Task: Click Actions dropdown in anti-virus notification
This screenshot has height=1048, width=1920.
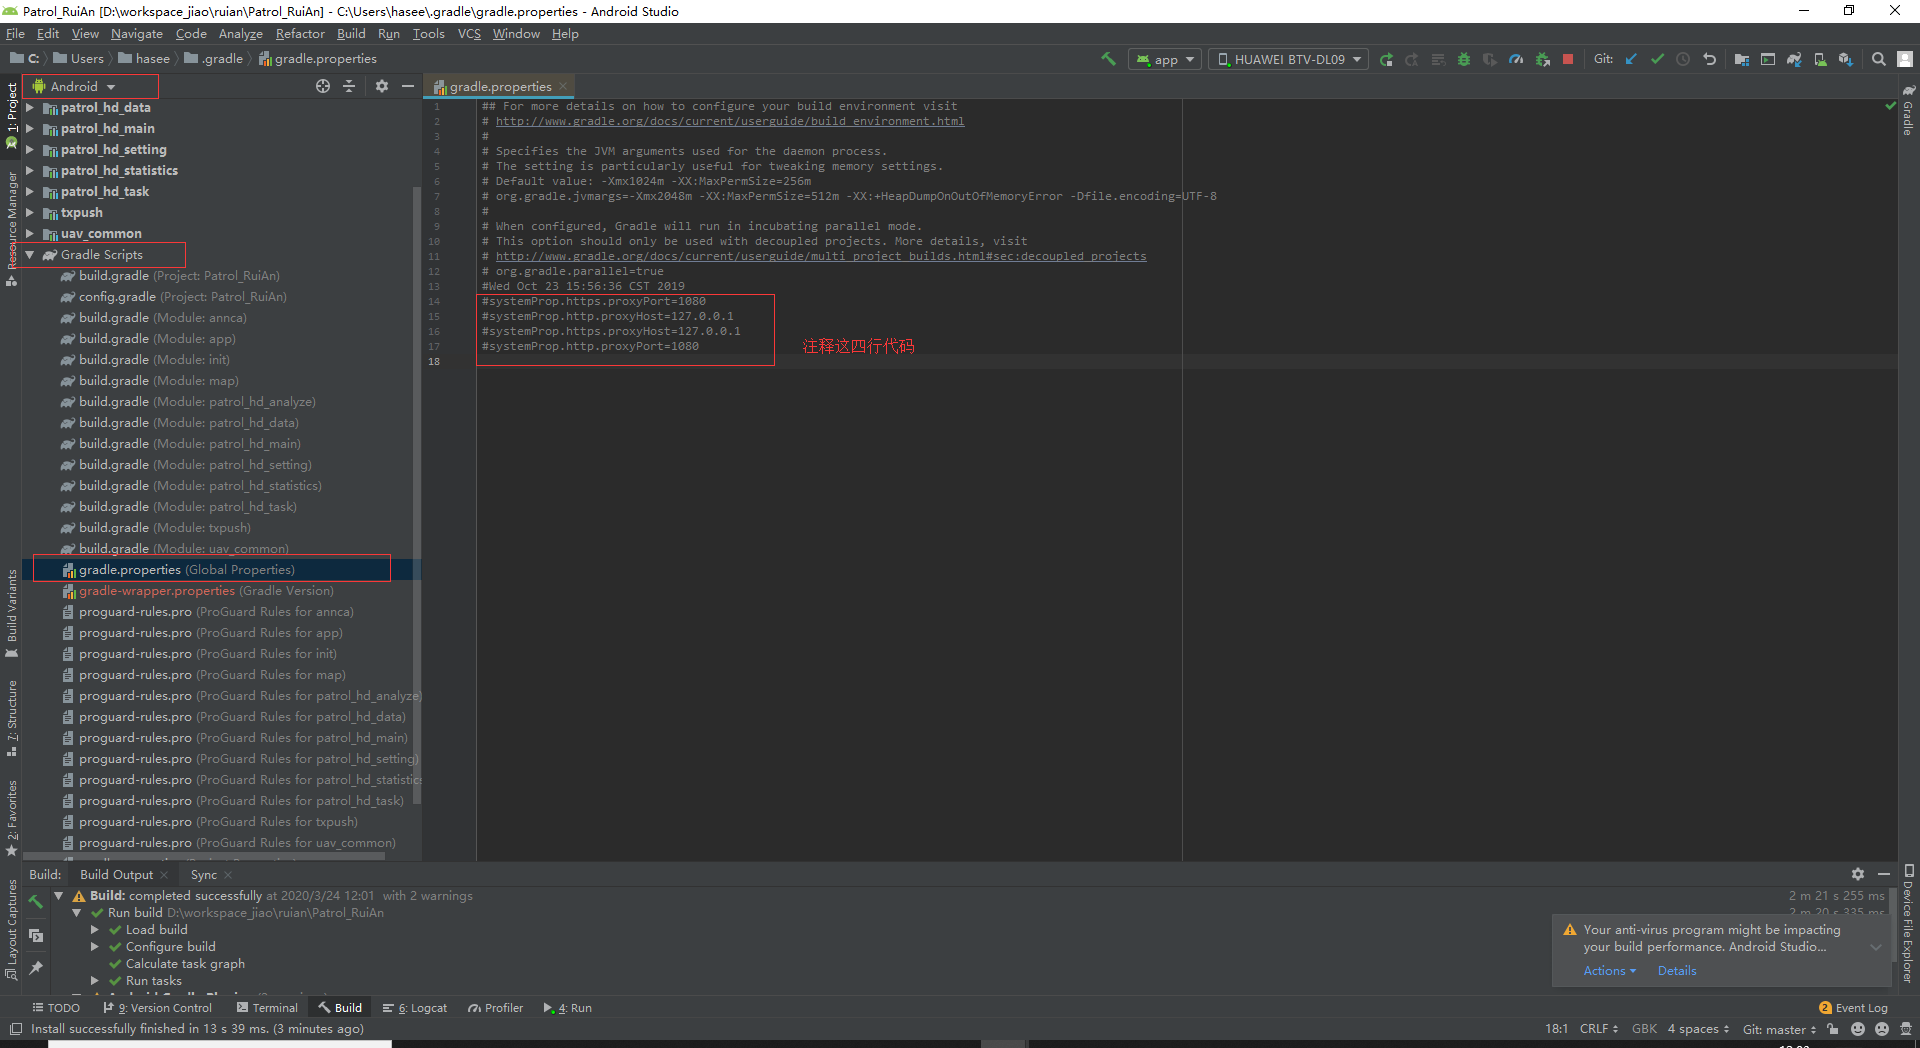Action: (1609, 971)
